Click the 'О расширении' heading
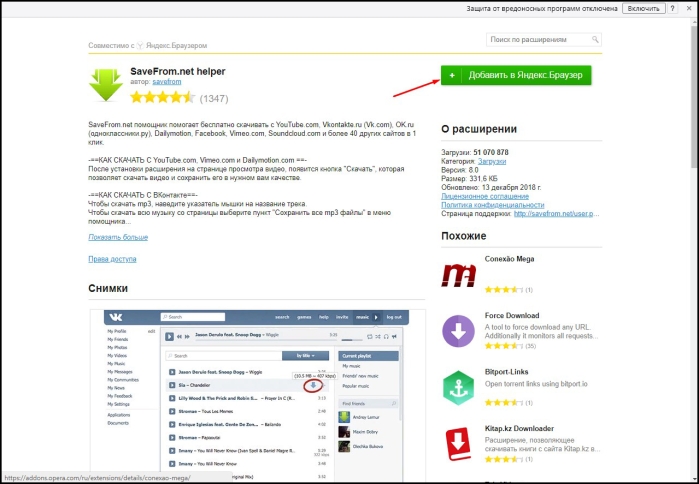The width and height of the screenshot is (699, 484). [479, 129]
